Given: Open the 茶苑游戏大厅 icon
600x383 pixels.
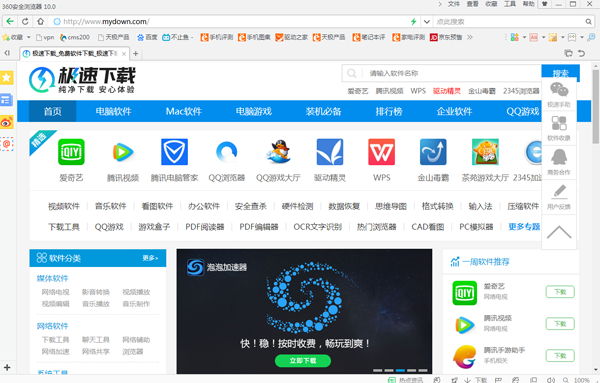Looking at the screenshot, I should pyautogui.click(x=485, y=152).
